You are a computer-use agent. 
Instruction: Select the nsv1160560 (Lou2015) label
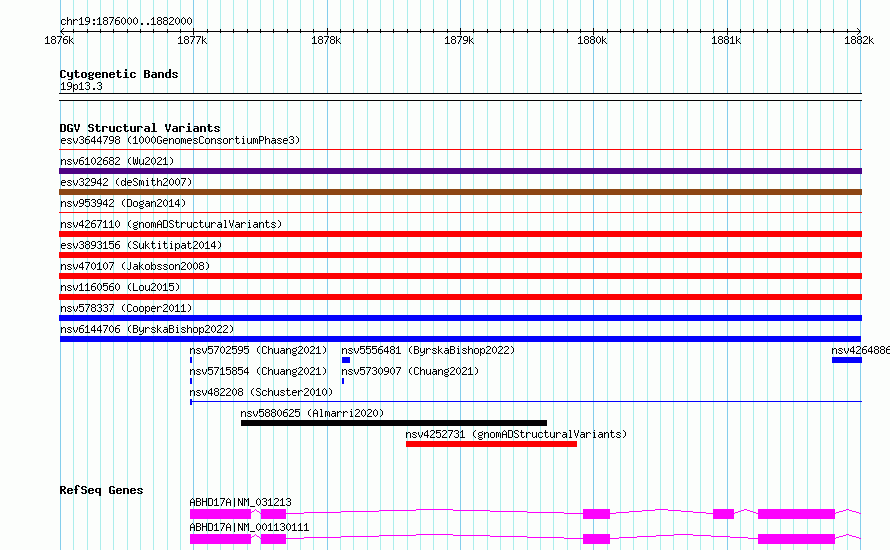120,287
